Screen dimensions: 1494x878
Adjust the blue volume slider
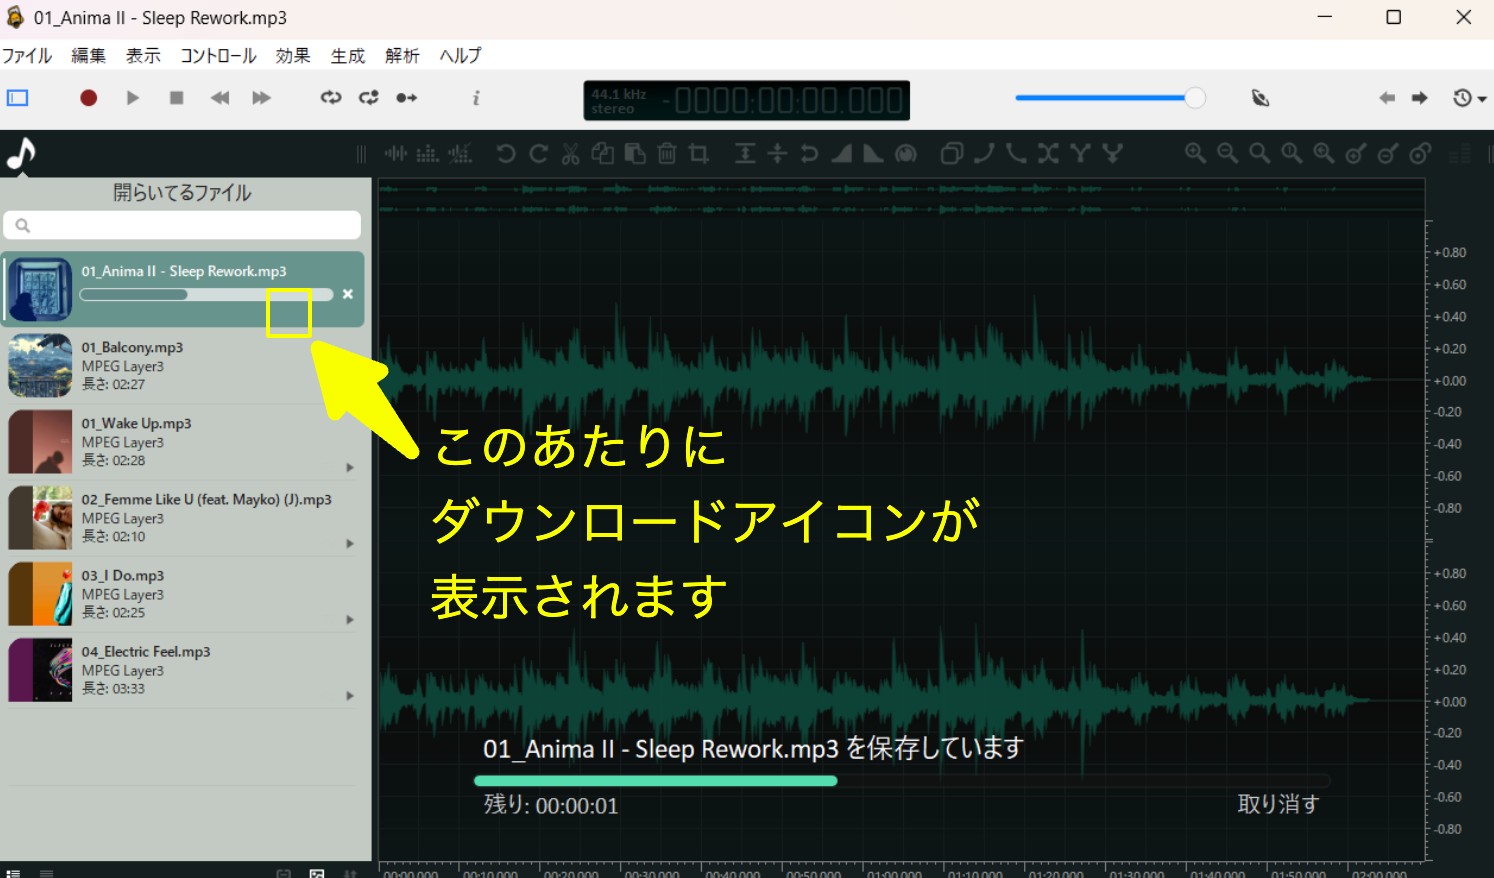tap(1110, 97)
